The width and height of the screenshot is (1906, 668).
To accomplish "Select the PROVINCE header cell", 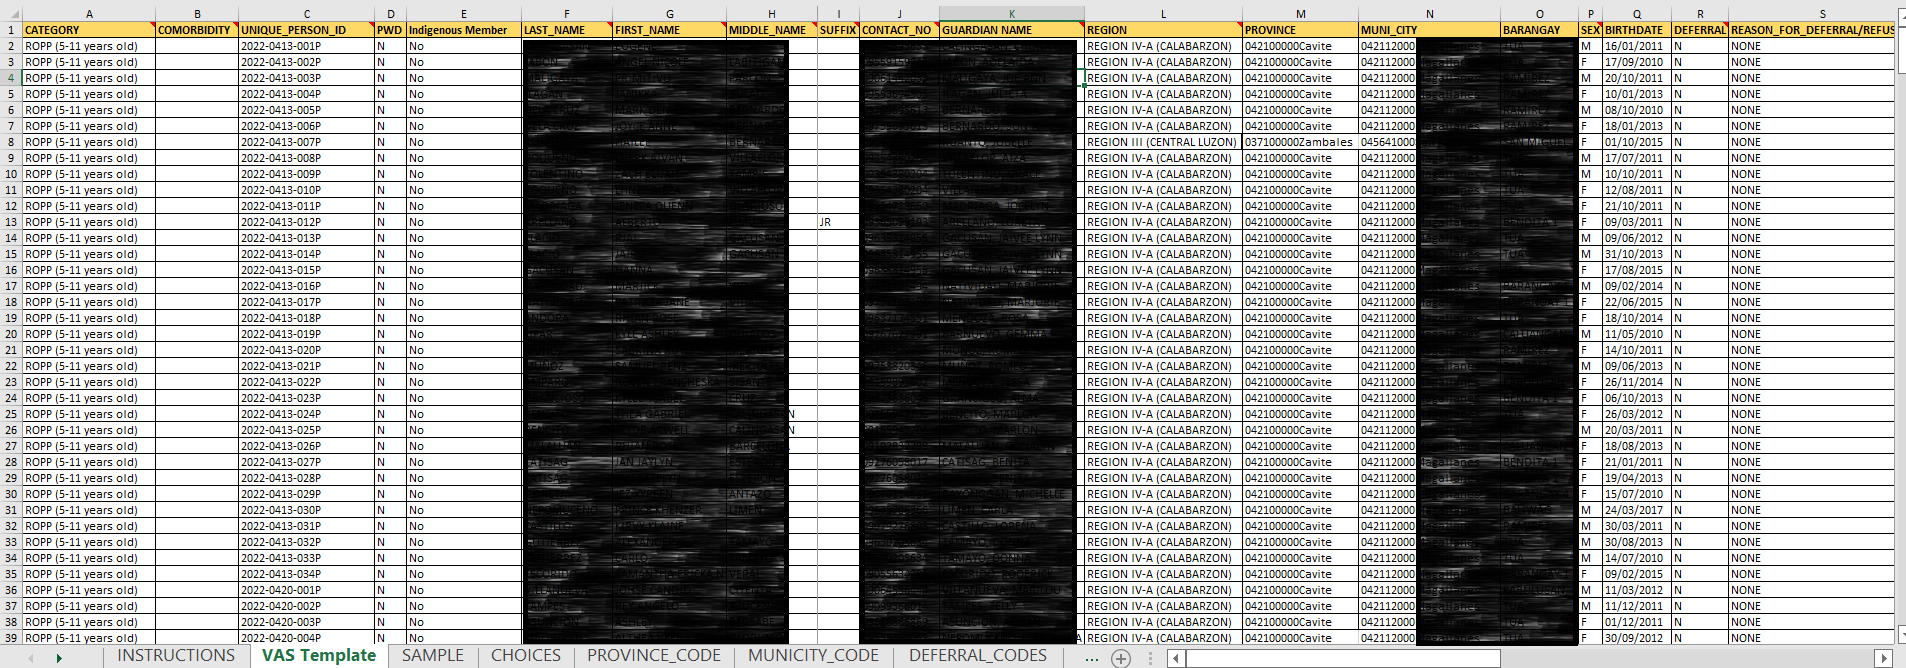I will tap(1301, 30).
